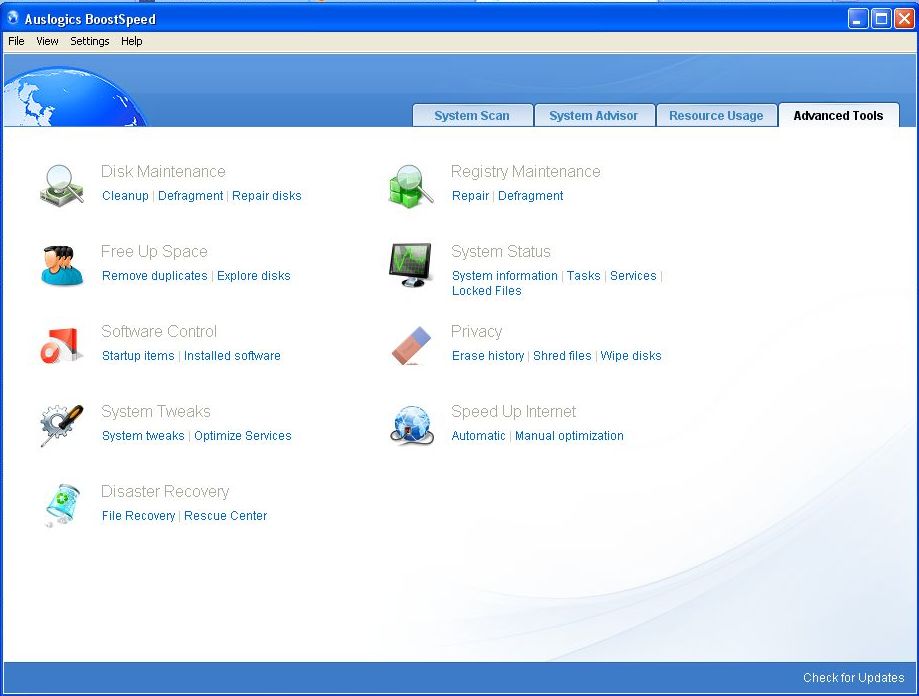Open the Optimize Services link
The height and width of the screenshot is (696, 919).
point(243,436)
